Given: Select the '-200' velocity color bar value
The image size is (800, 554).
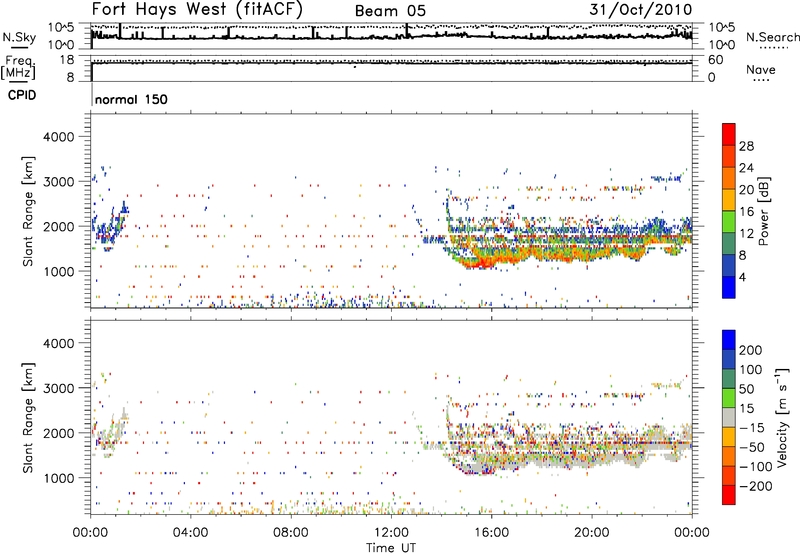Looking at the screenshot, I should click(755, 486).
